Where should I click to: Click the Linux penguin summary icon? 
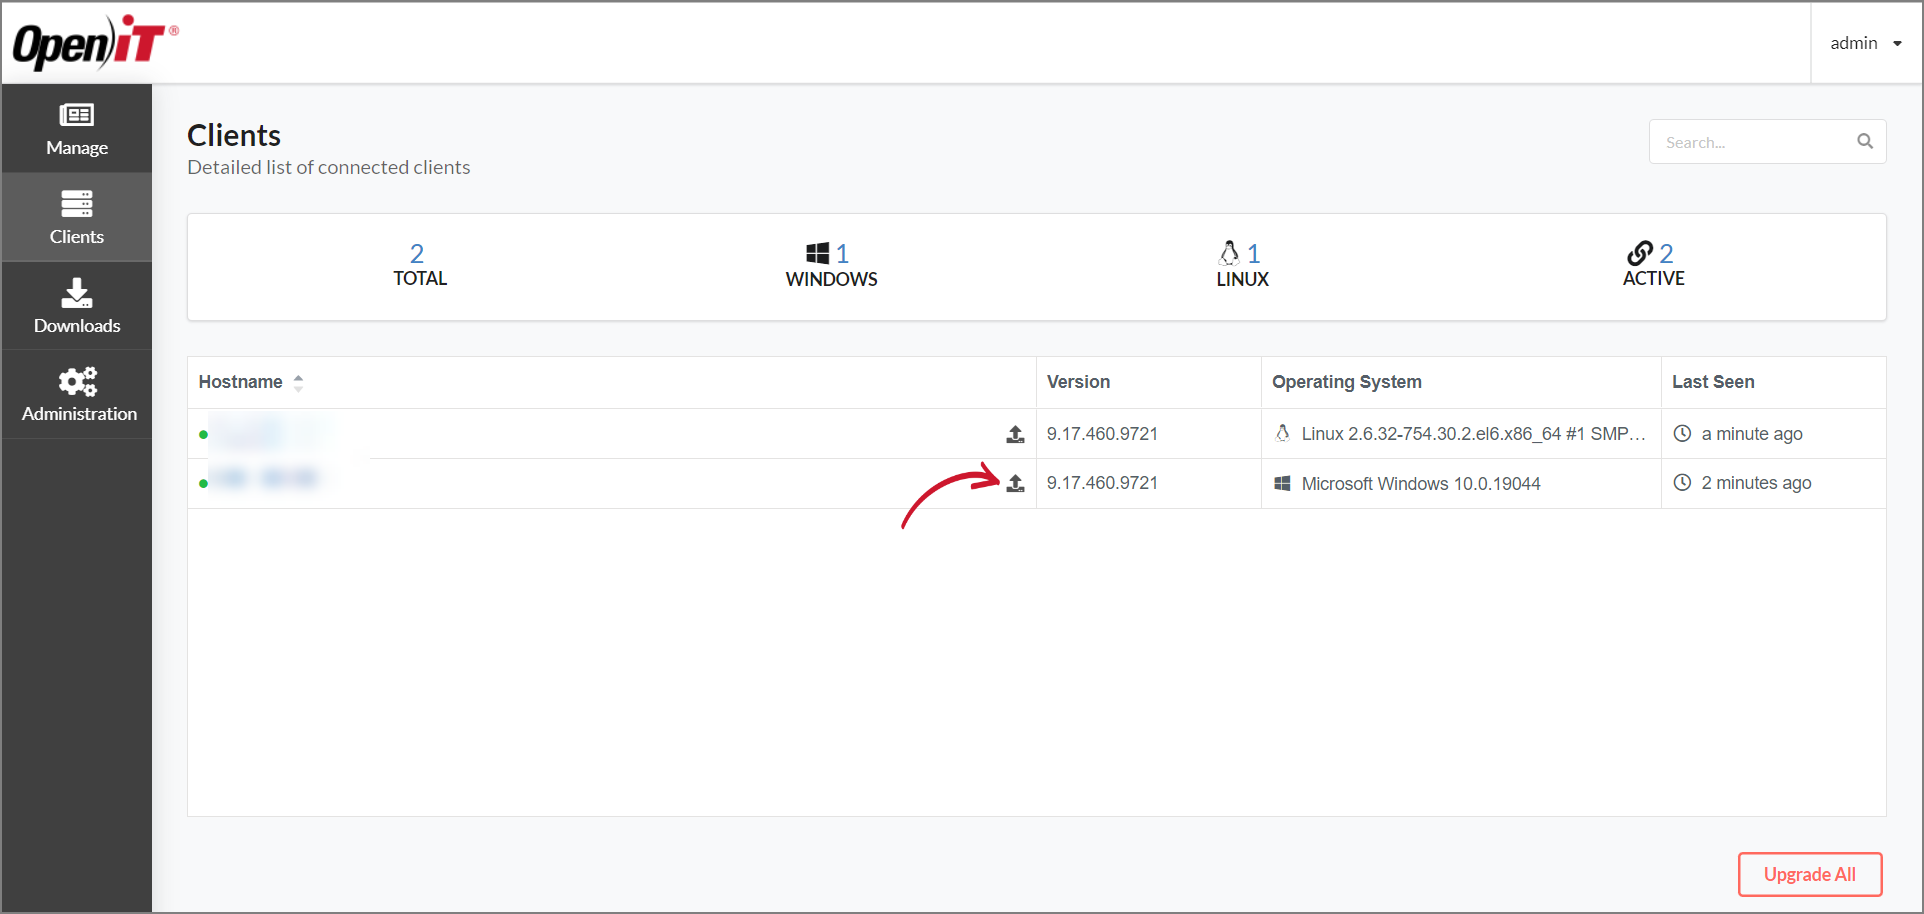(1229, 252)
